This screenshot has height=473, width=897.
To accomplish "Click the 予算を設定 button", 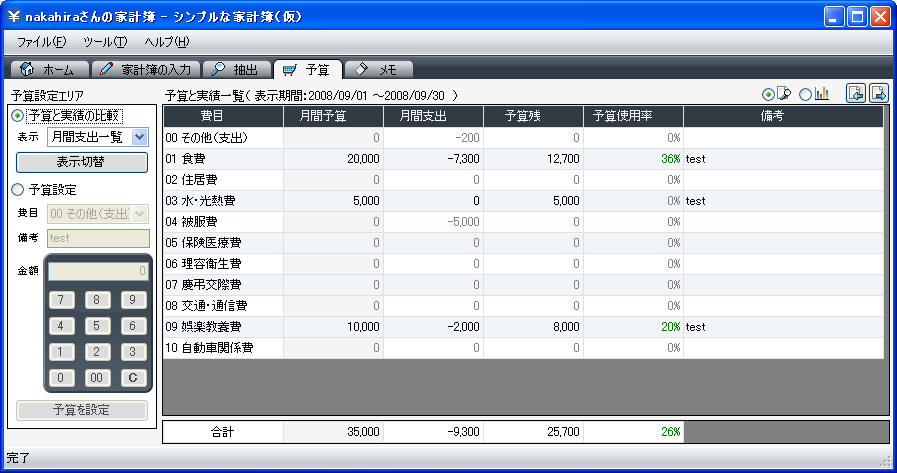I will [x=82, y=410].
